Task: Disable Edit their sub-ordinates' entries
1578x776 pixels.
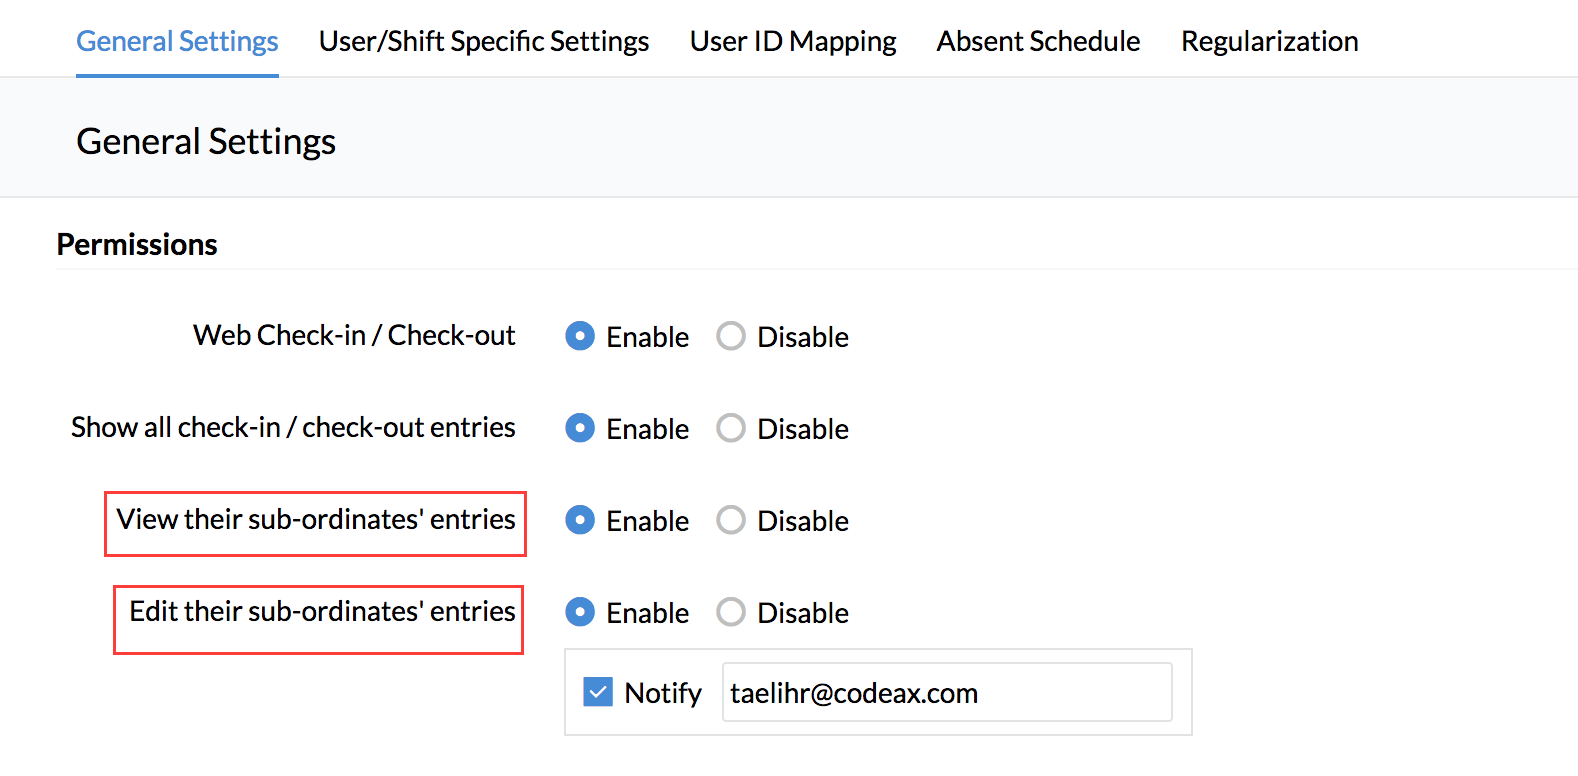Action: 731,612
